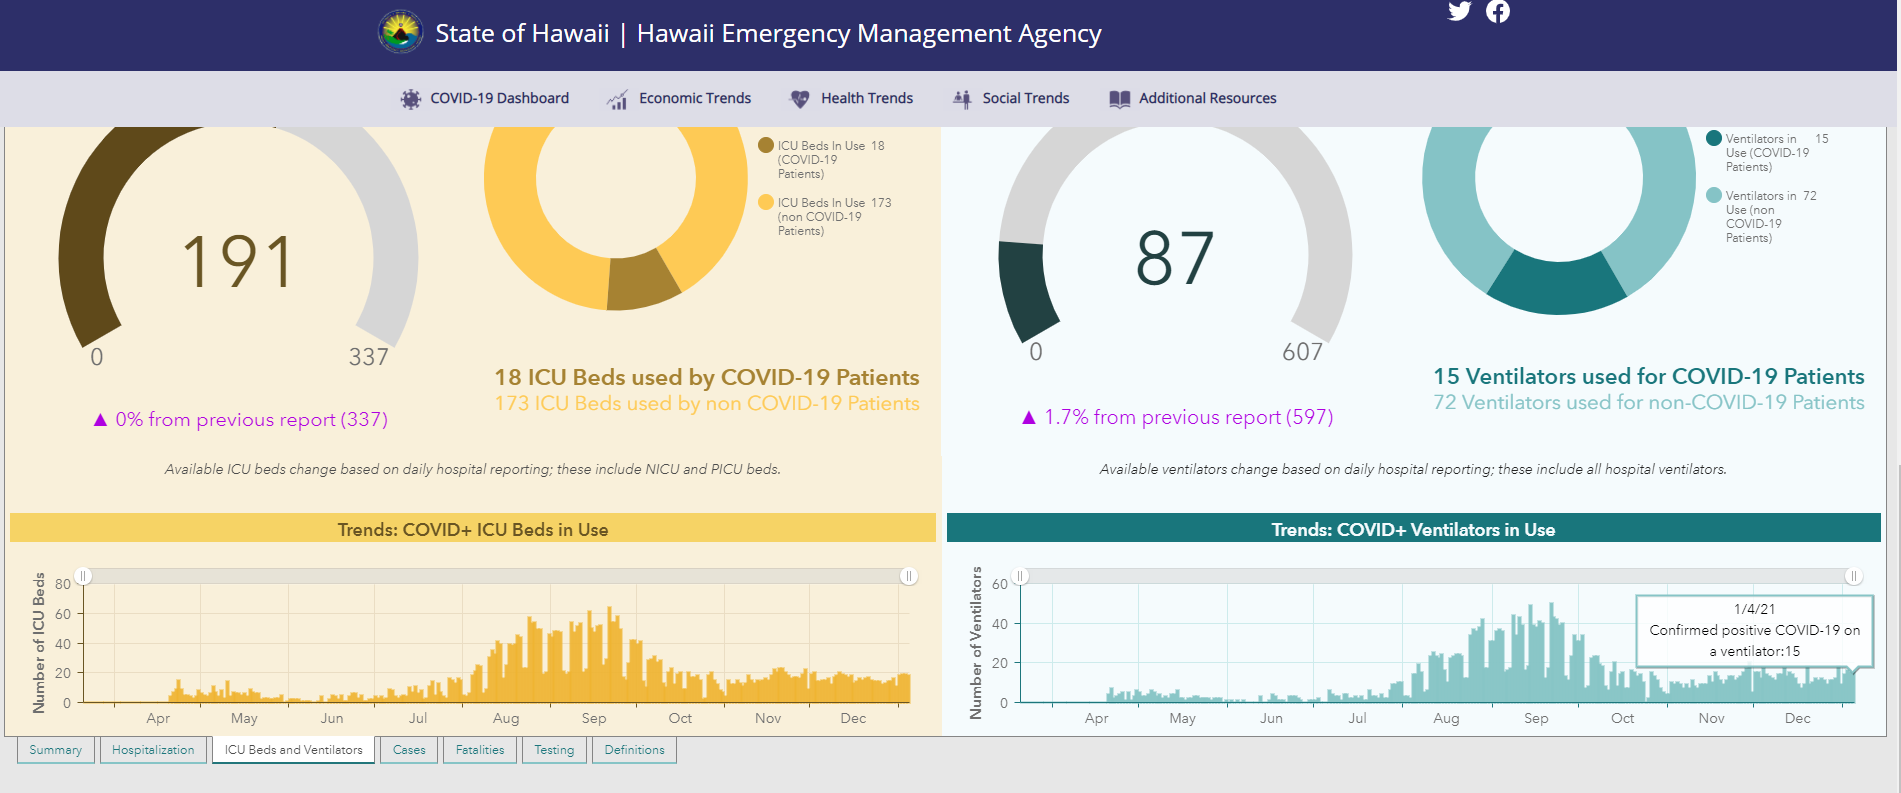Open the Economic Trends menu link
The height and width of the screenshot is (793, 1901).
[x=695, y=98]
